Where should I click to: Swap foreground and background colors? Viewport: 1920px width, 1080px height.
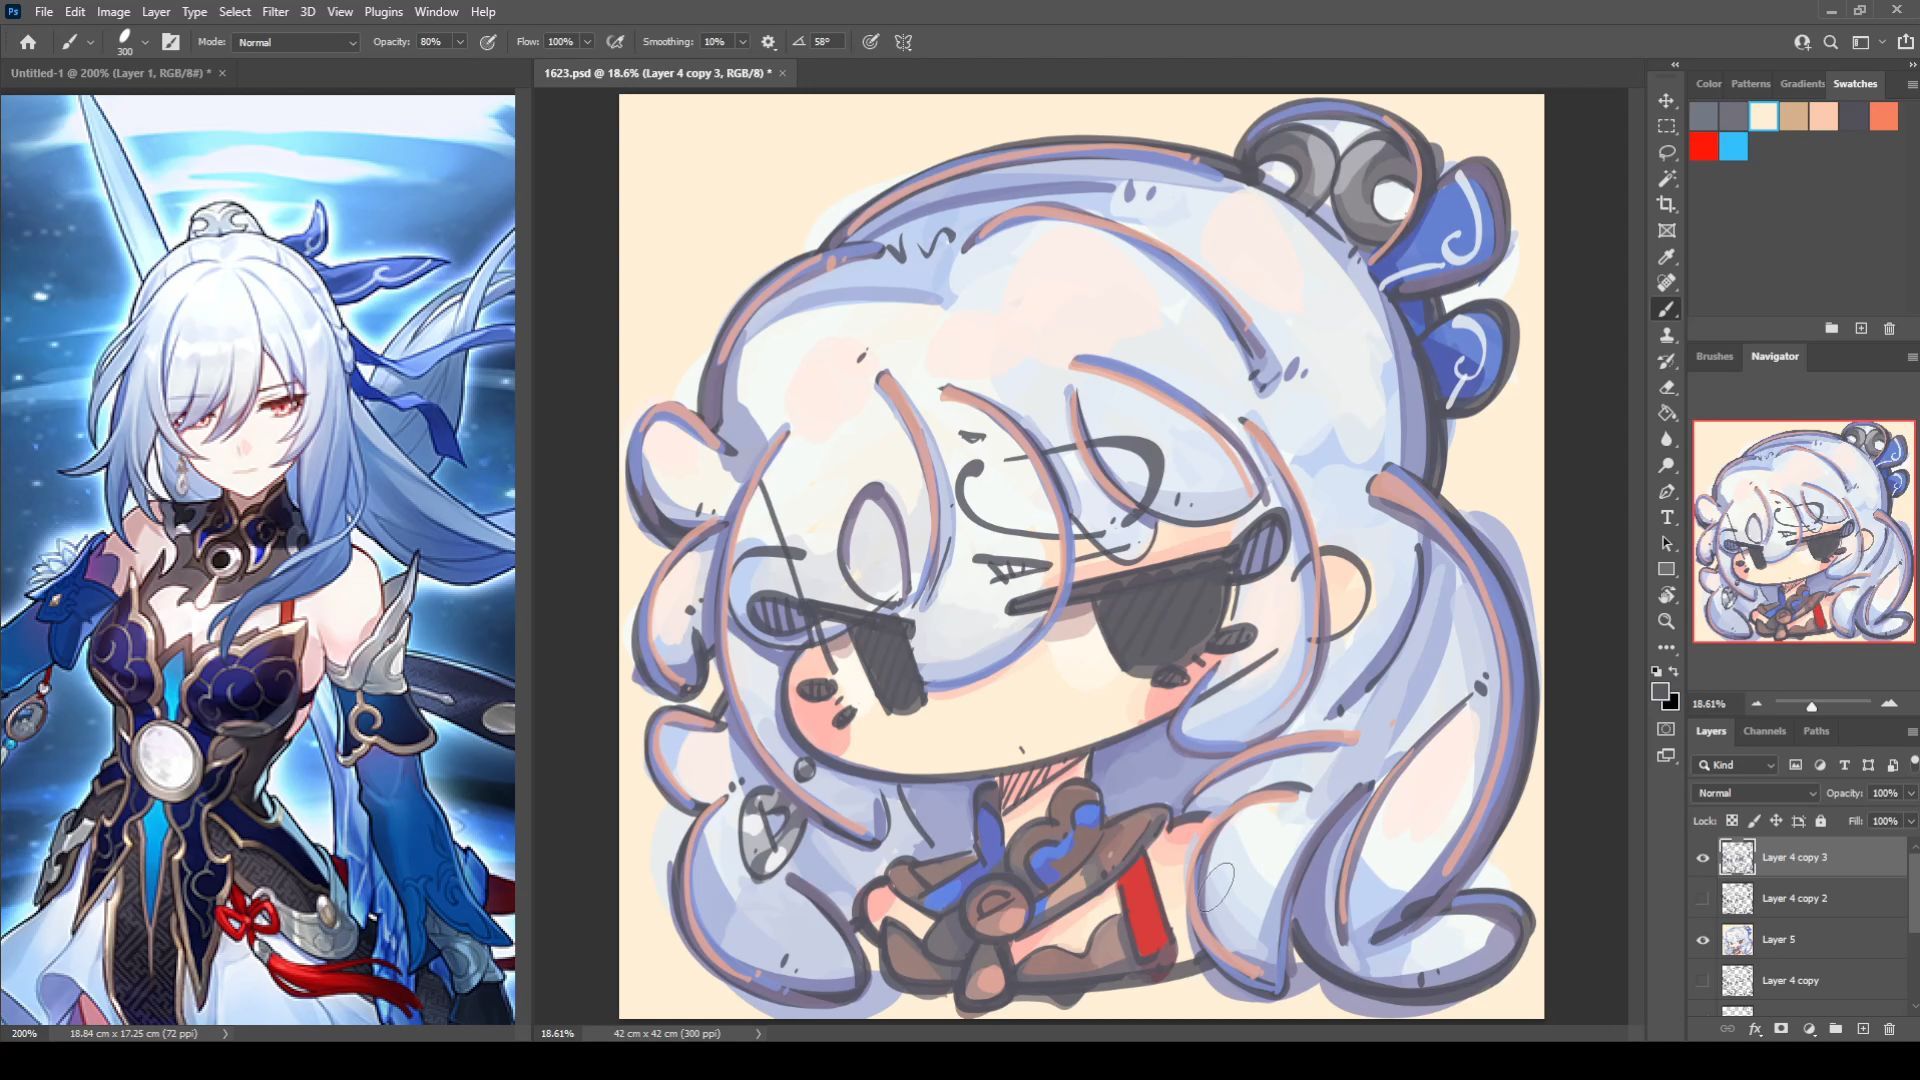pyautogui.click(x=1674, y=671)
